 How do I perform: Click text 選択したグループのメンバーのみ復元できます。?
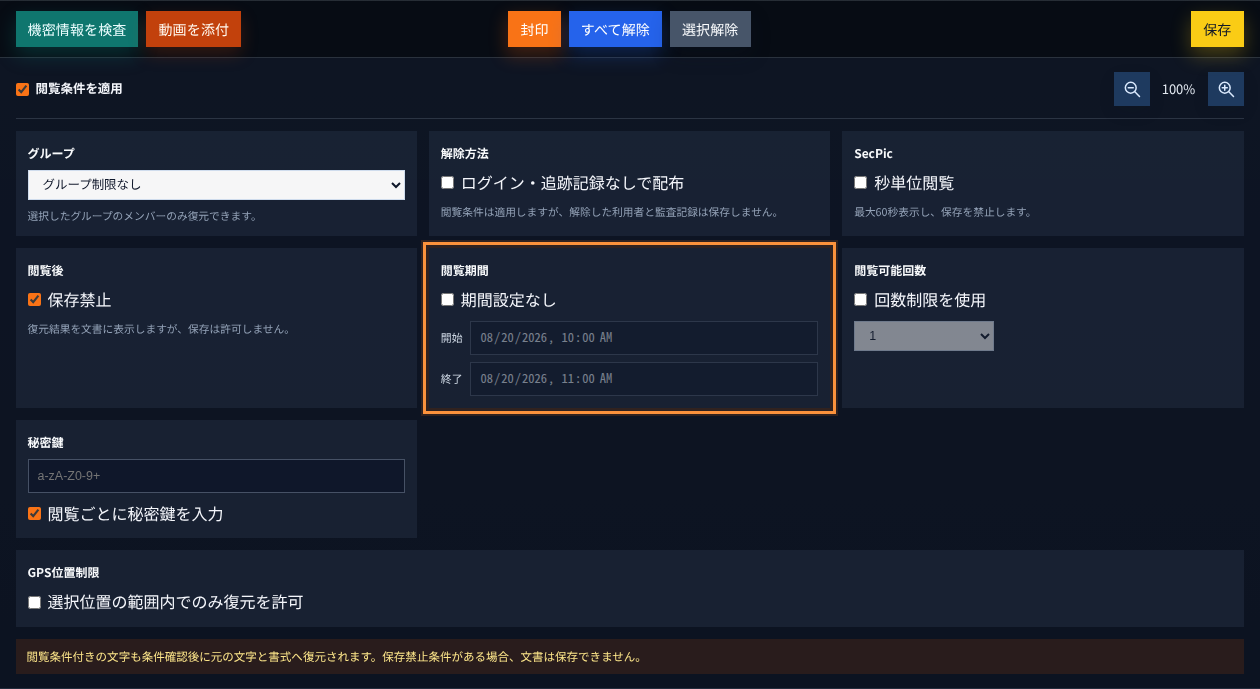pyautogui.click(x=142, y=216)
